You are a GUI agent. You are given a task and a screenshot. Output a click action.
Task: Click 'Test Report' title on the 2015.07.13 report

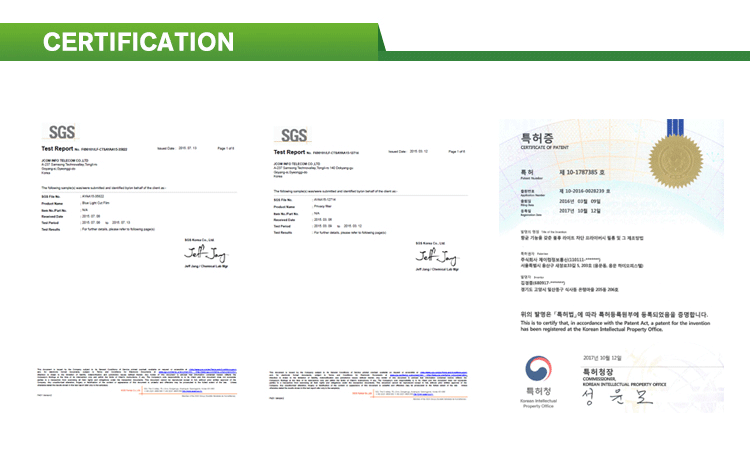pyautogui.click(x=57, y=149)
